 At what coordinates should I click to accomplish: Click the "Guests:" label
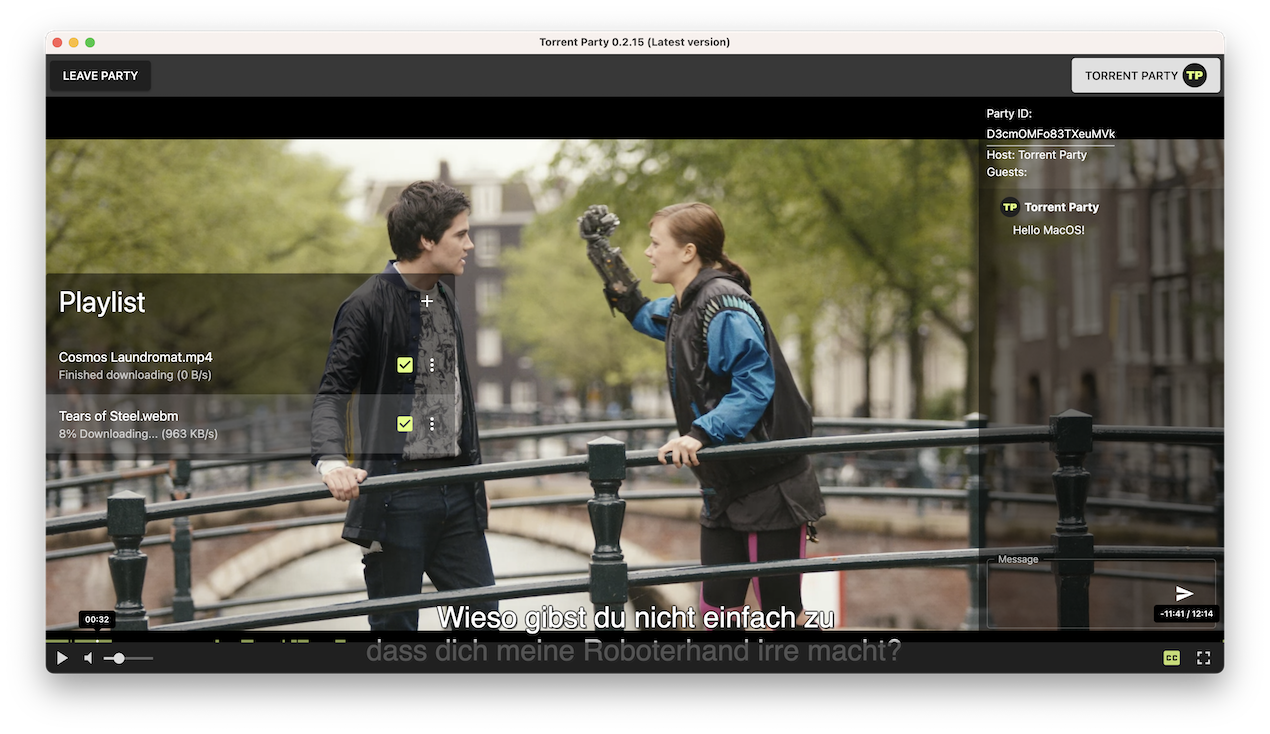[x=1007, y=172]
